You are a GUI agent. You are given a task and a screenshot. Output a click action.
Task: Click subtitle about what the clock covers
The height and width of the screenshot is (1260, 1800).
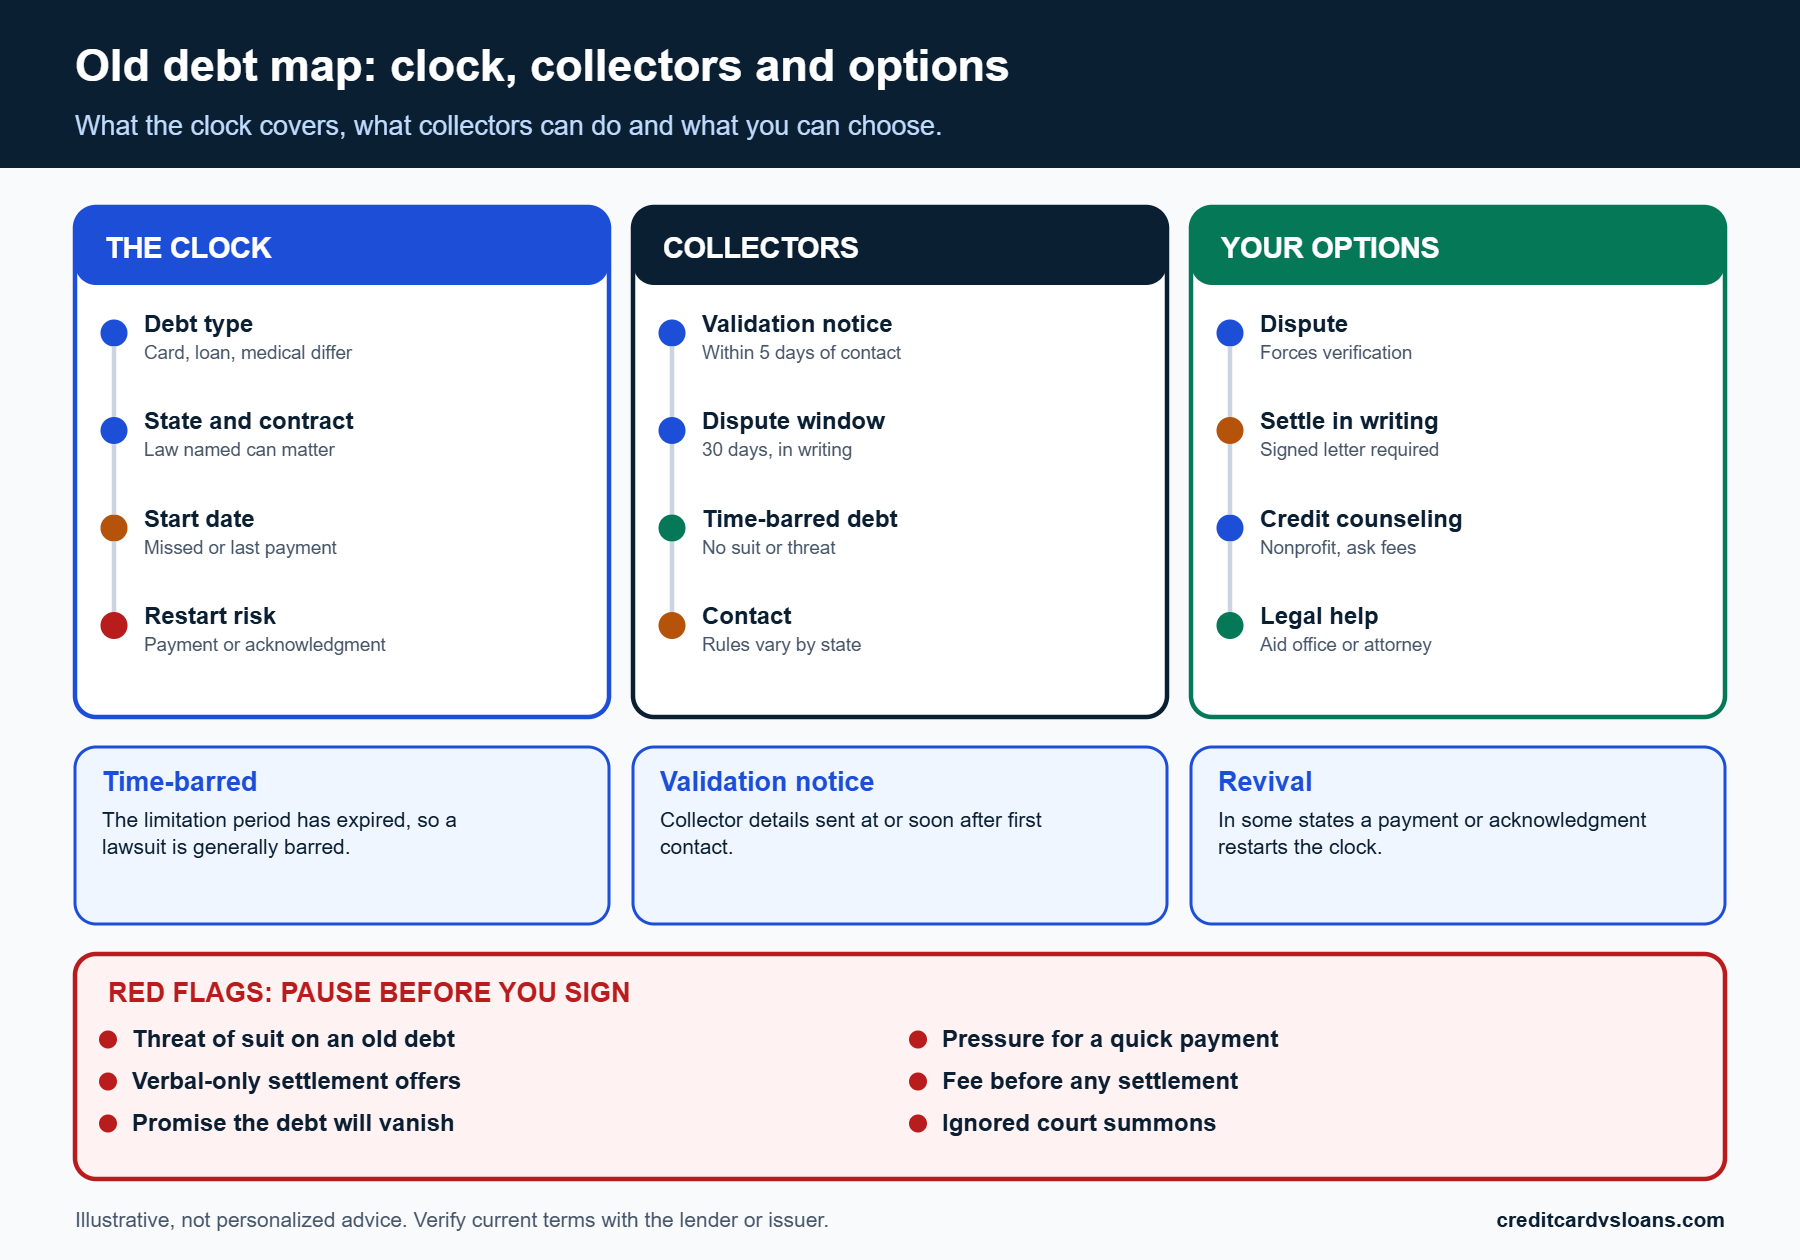[x=508, y=126]
